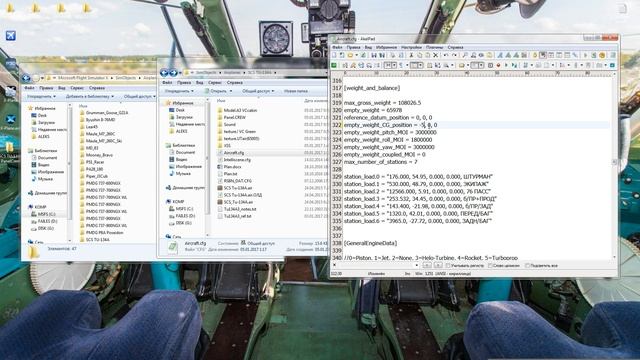Open Добавить в библиотеку dropdown in Airplanes window

[90, 97]
